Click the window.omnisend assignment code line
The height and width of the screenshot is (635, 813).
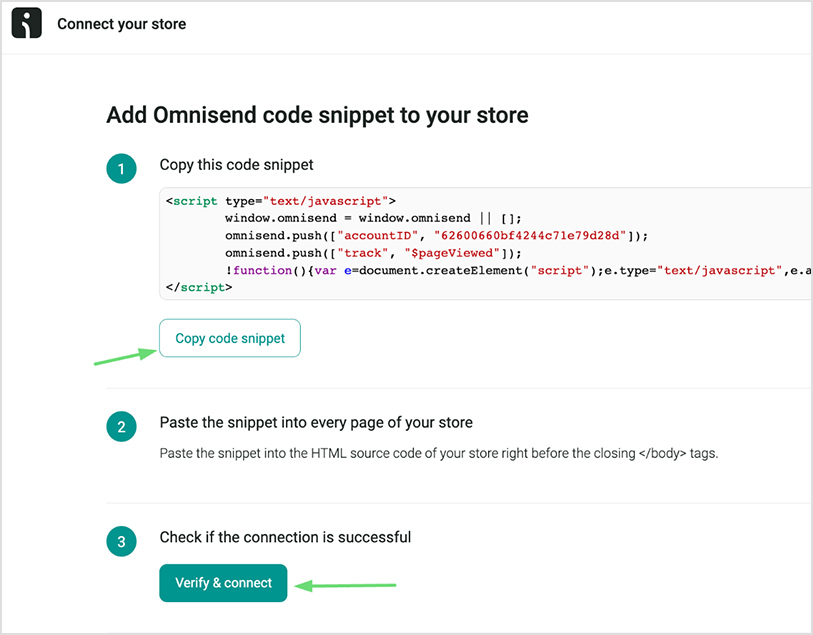click(373, 218)
